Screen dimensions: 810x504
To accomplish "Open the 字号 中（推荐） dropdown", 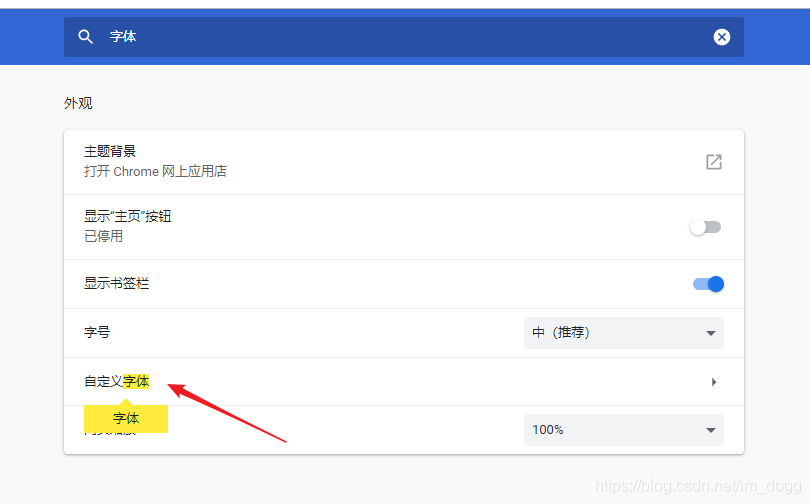I will (x=623, y=333).
